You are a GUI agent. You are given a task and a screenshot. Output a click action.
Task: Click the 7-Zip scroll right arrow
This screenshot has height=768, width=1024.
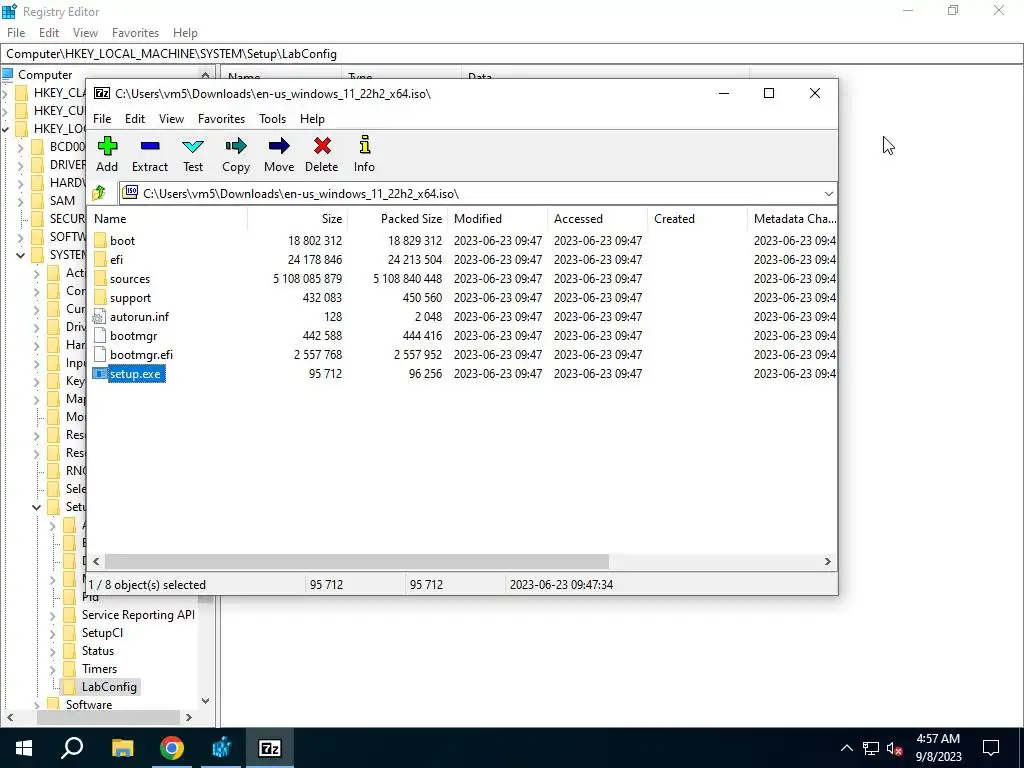pos(827,562)
